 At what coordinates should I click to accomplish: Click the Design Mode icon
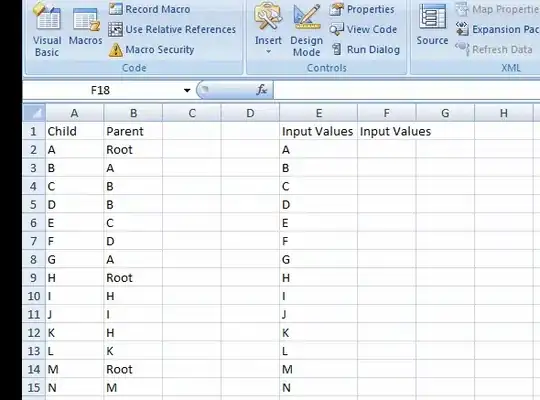(x=307, y=30)
